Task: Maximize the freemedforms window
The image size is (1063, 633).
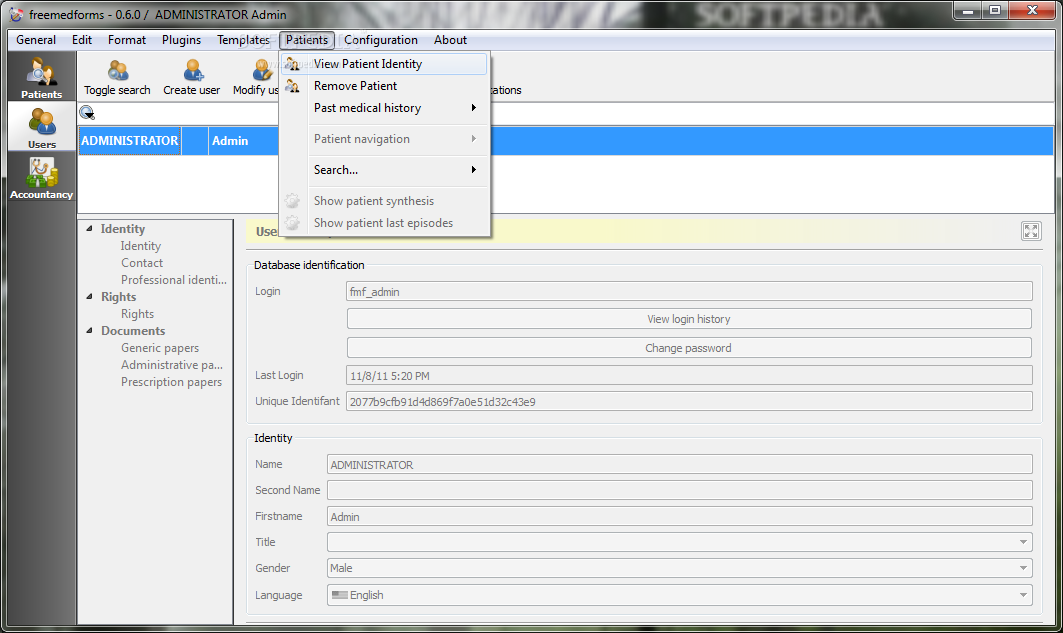Action: (995, 11)
